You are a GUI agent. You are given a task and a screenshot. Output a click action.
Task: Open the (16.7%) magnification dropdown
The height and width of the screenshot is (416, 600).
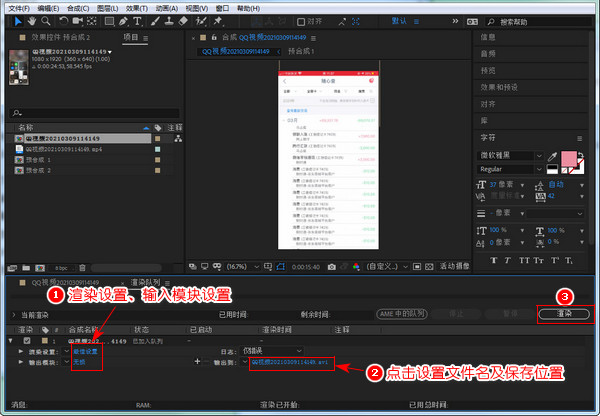tap(243, 266)
